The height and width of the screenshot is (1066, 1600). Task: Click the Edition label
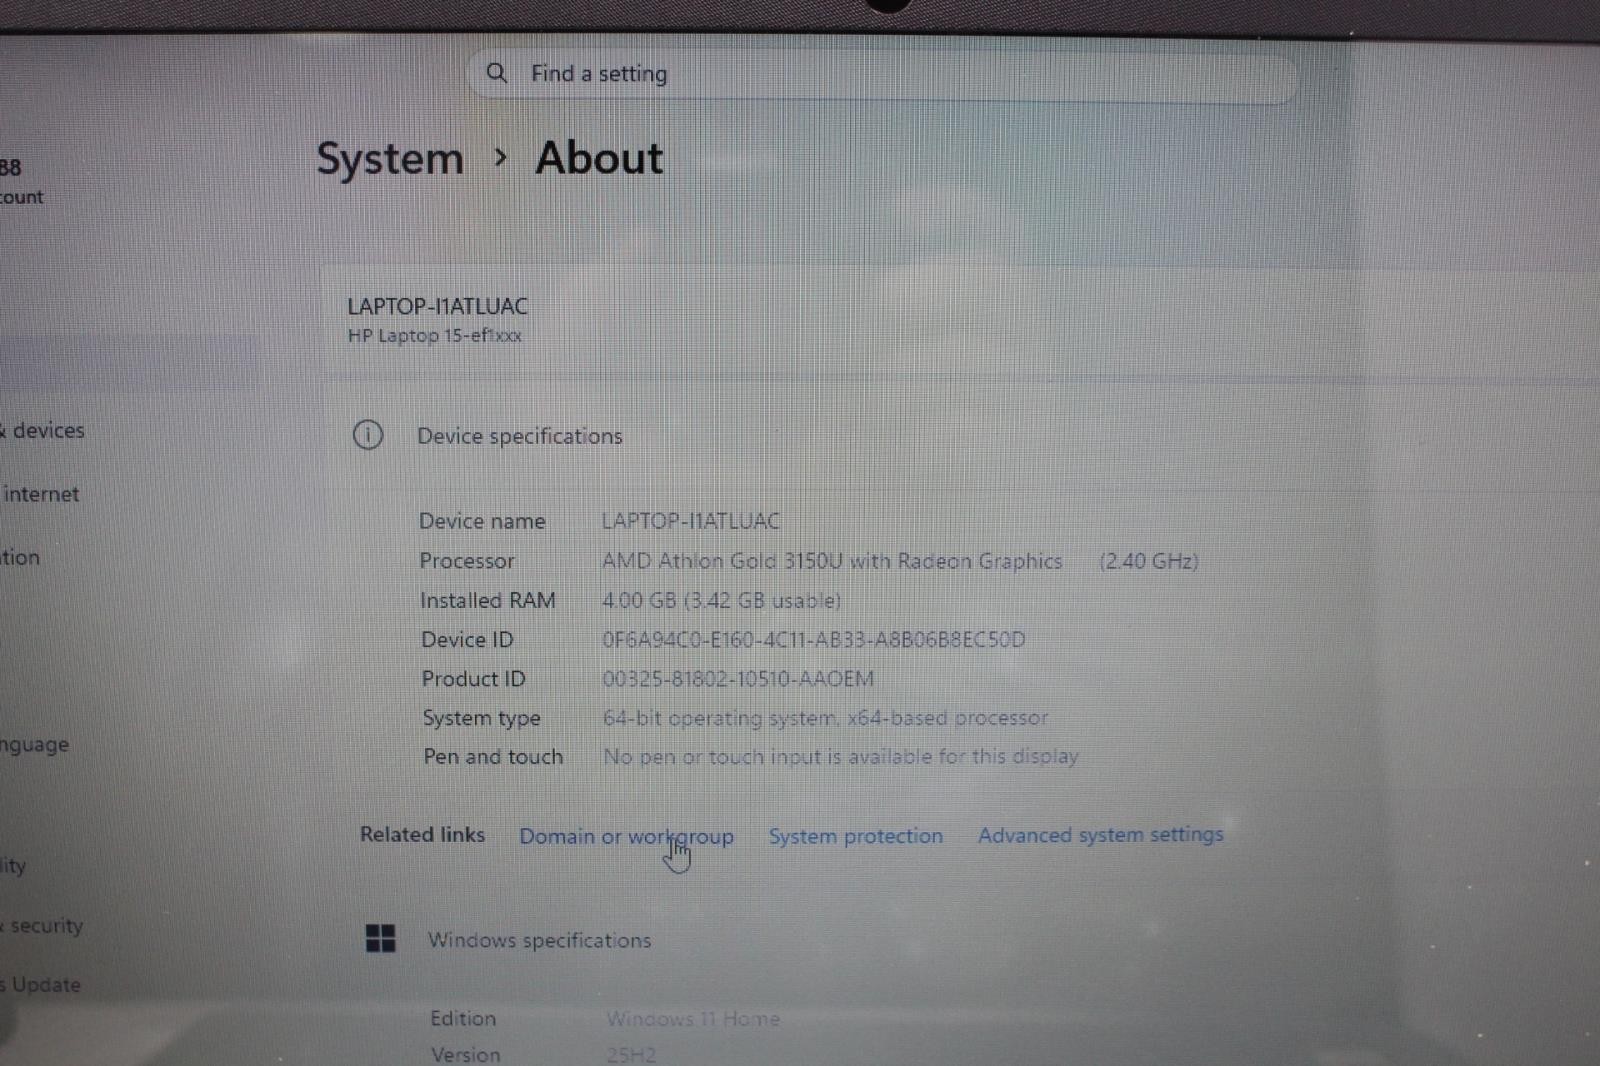coord(463,1018)
